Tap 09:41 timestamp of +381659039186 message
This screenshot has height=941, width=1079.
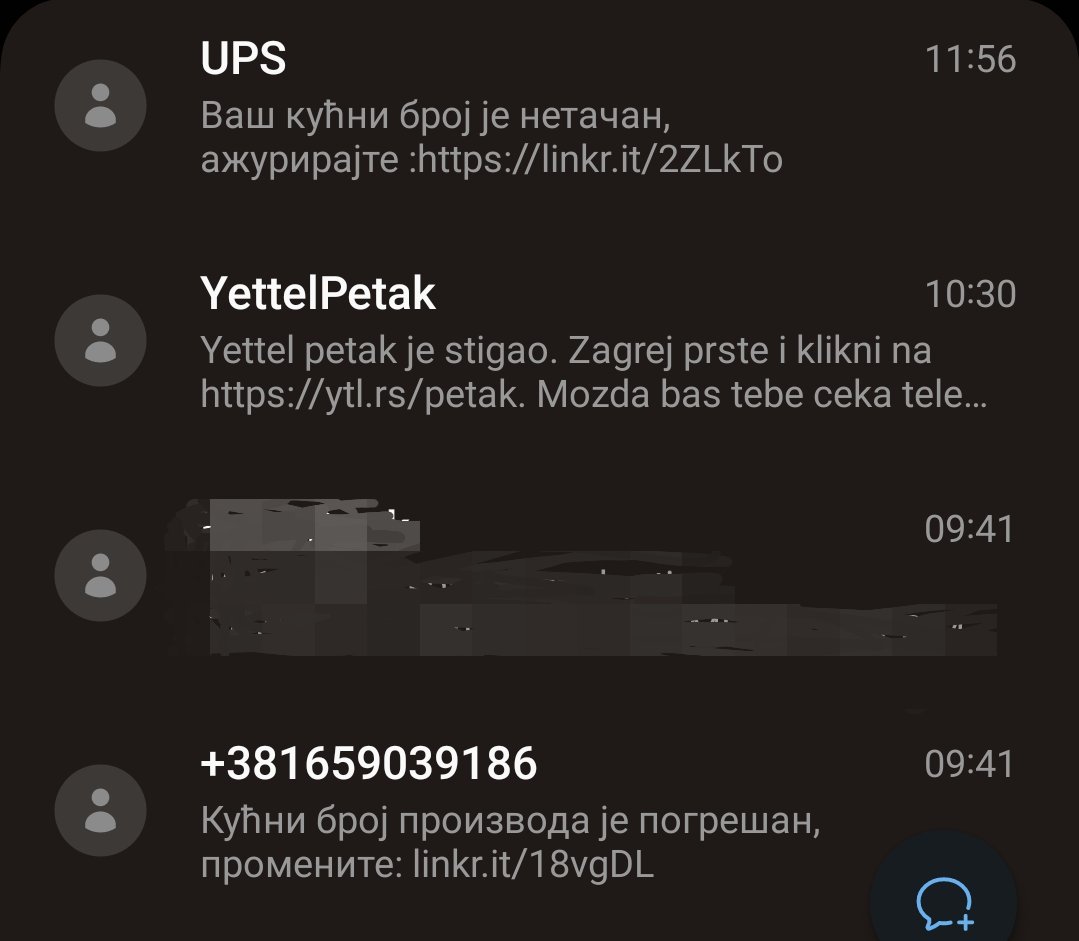click(x=970, y=764)
